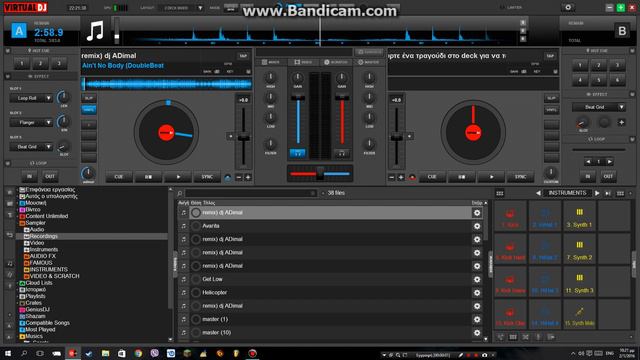
Task: Trigger the Synth 2 sampler pad
Action: point(579,250)
